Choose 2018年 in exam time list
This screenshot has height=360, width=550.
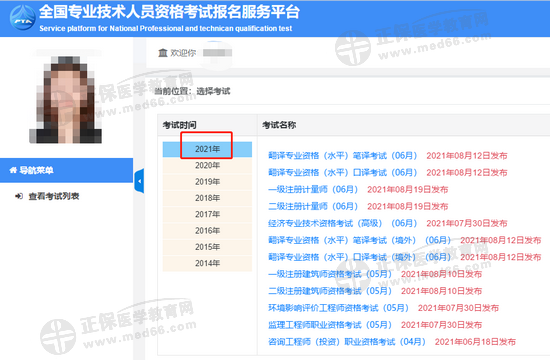click(x=207, y=198)
